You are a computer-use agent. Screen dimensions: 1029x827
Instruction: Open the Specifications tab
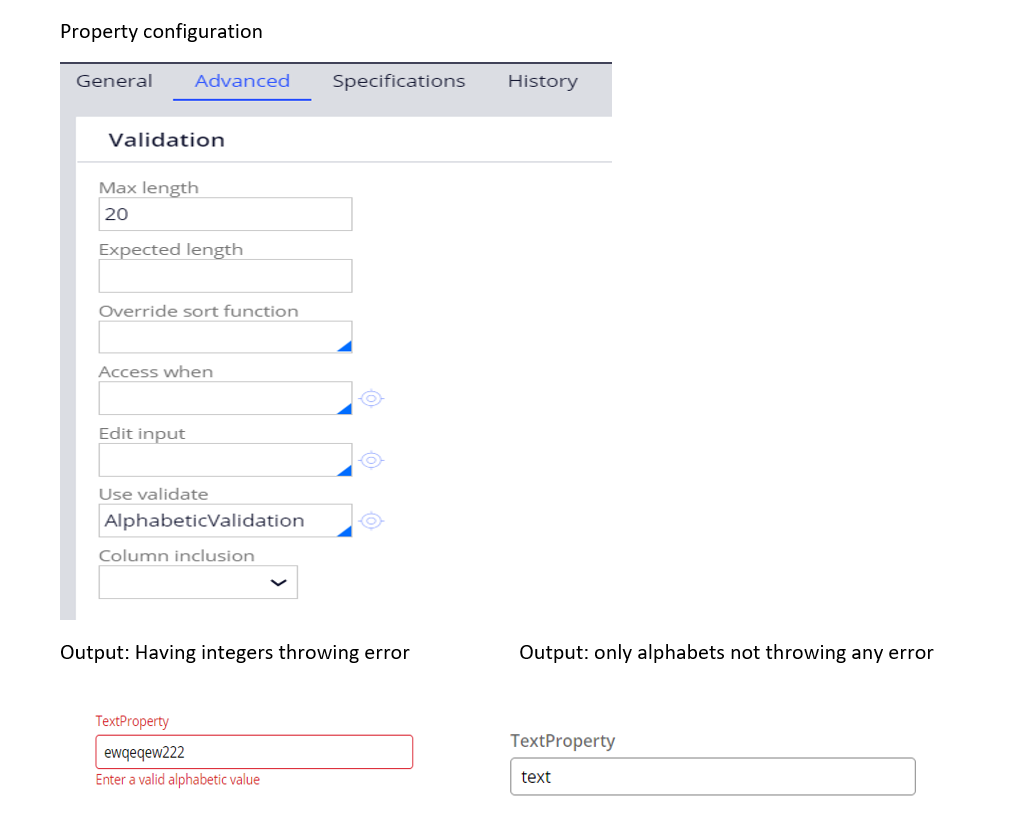click(398, 81)
